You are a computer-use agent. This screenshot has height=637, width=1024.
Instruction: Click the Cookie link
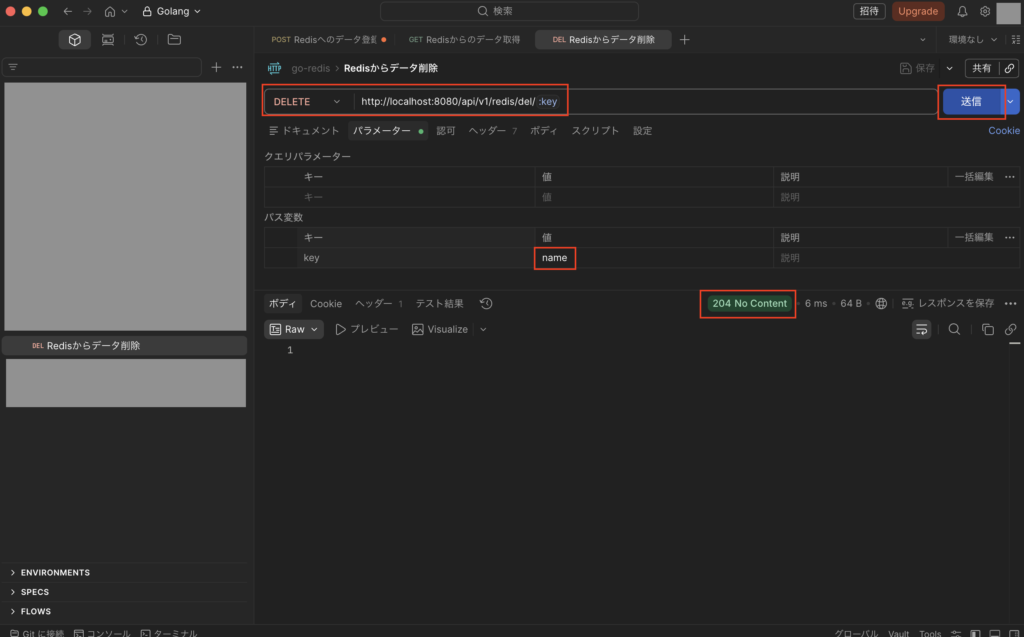click(1004, 131)
